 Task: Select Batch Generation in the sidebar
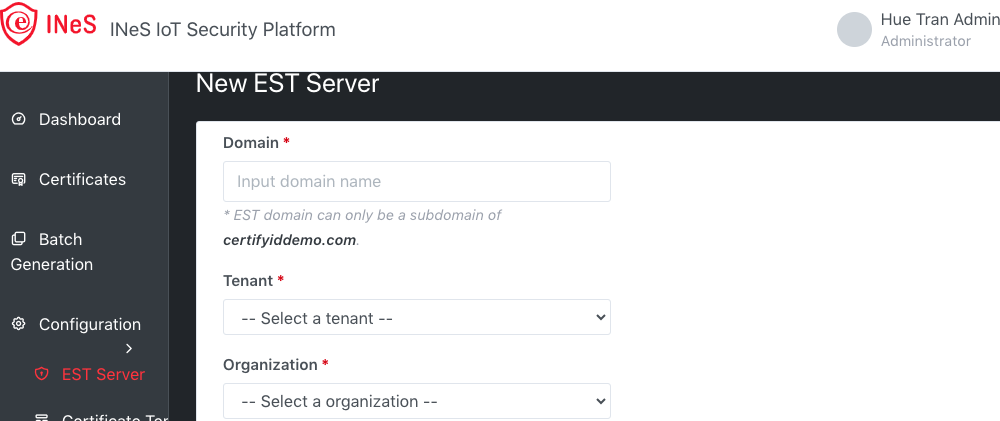(60, 252)
